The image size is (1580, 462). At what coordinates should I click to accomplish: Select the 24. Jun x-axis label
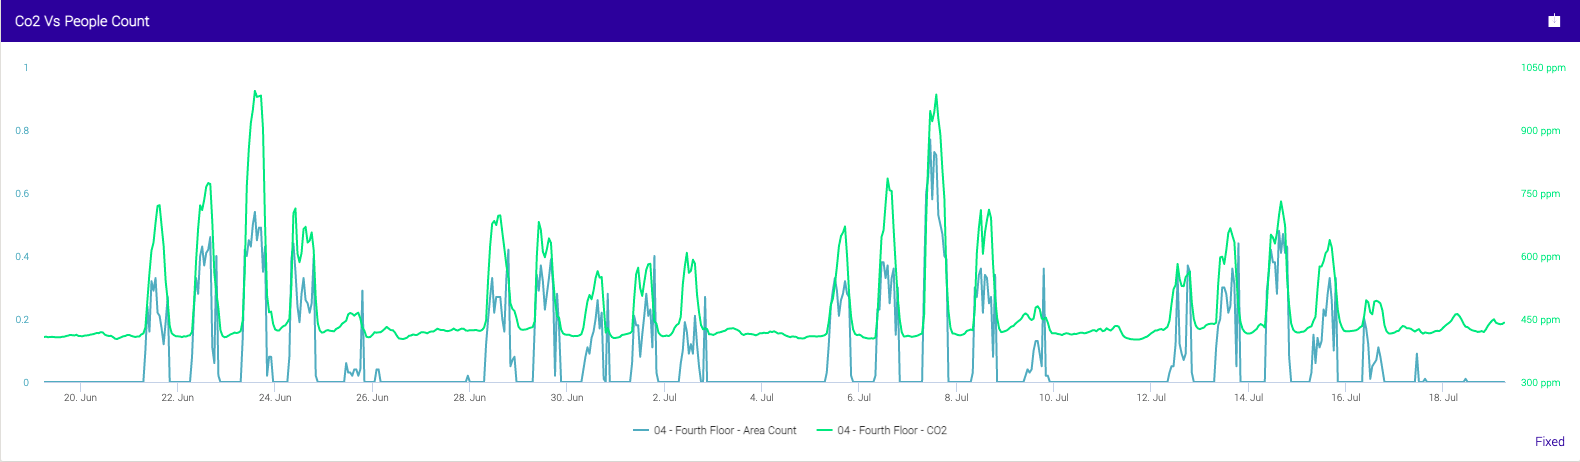click(x=275, y=398)
